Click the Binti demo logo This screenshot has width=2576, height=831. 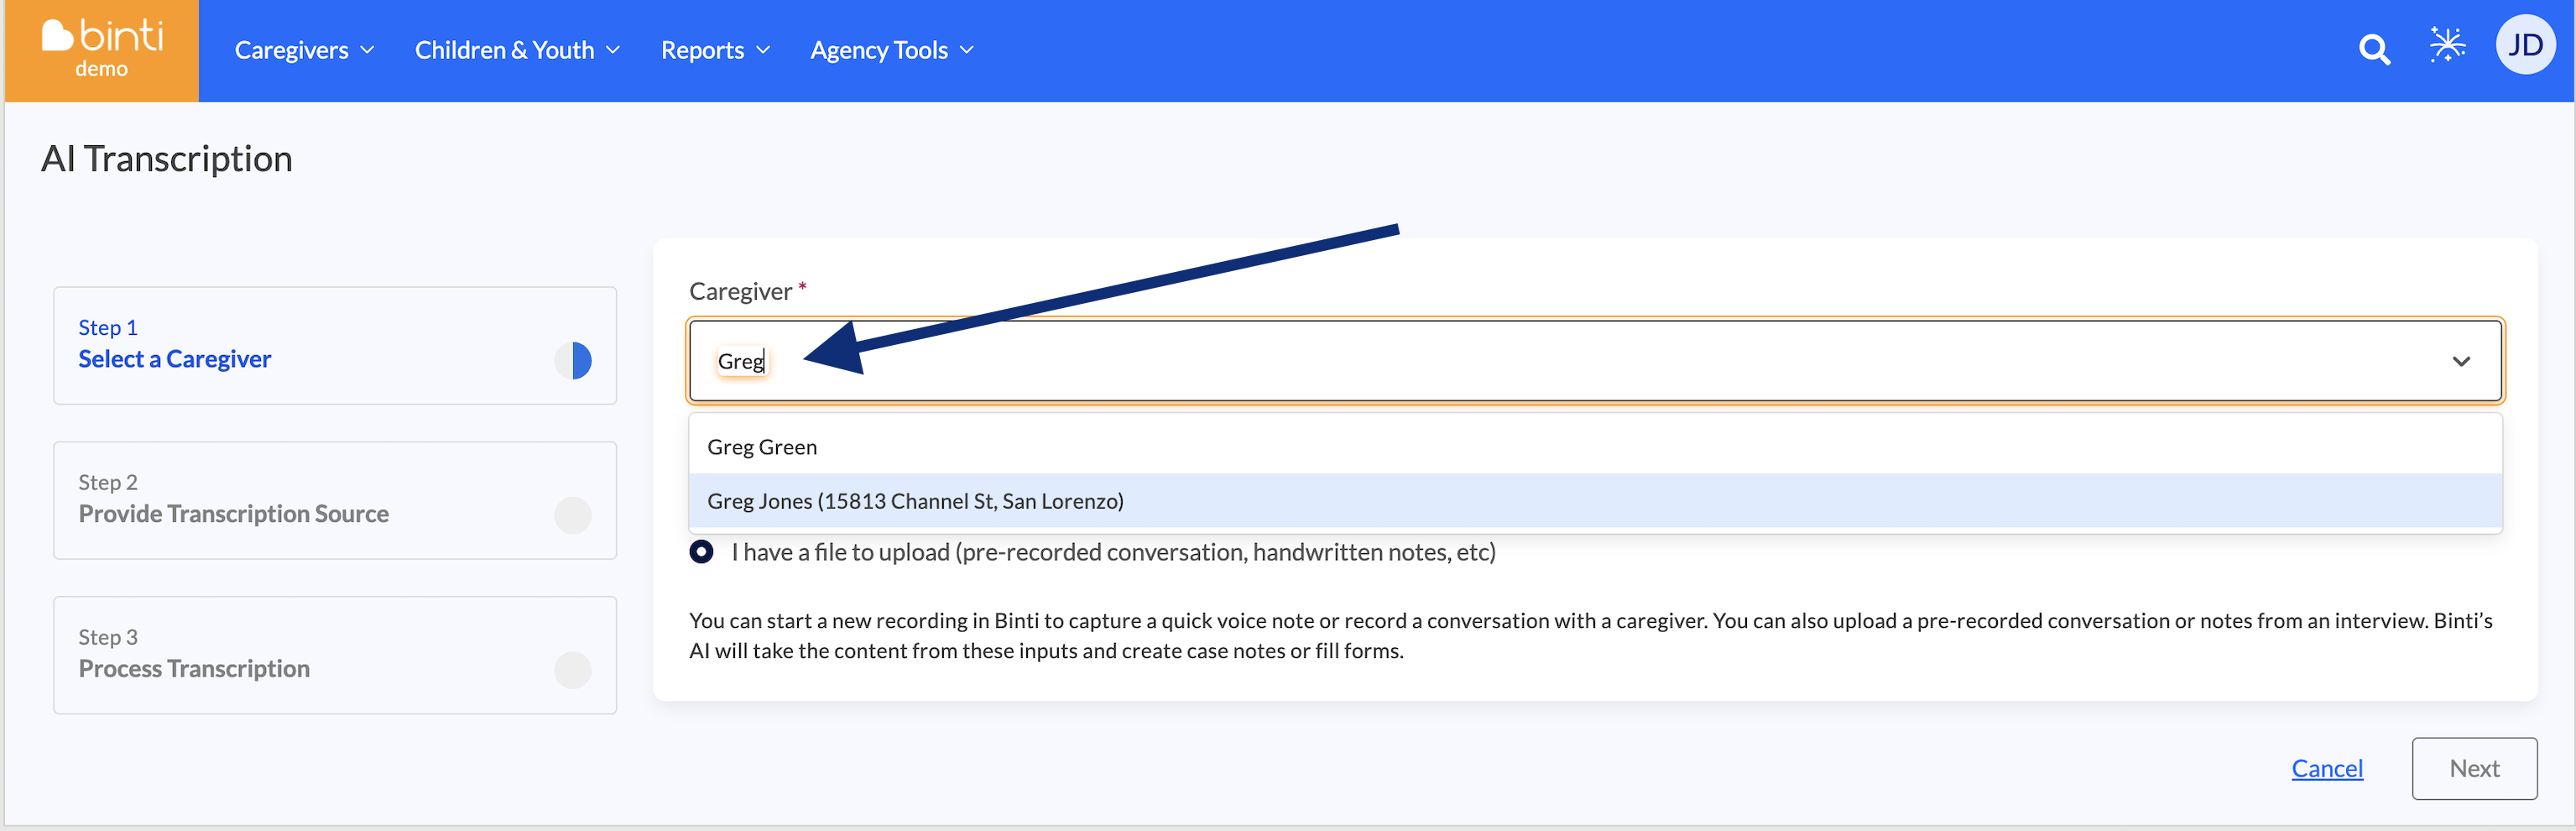point(102,50)
